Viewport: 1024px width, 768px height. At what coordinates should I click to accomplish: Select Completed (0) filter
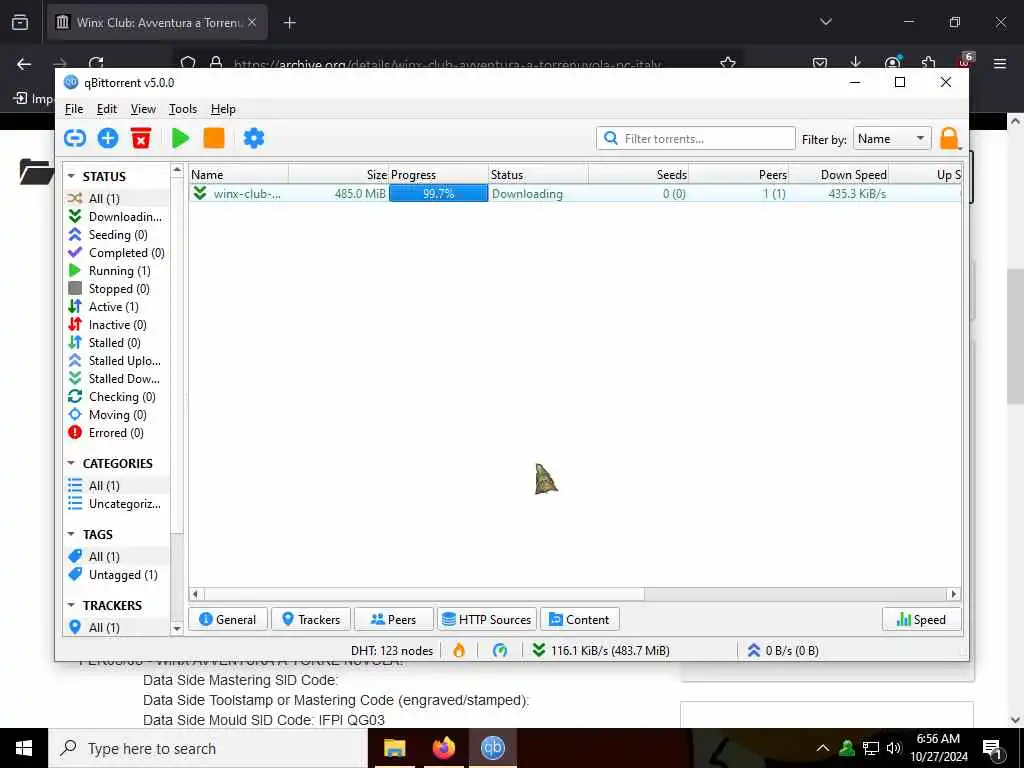[x=116, y=253]
